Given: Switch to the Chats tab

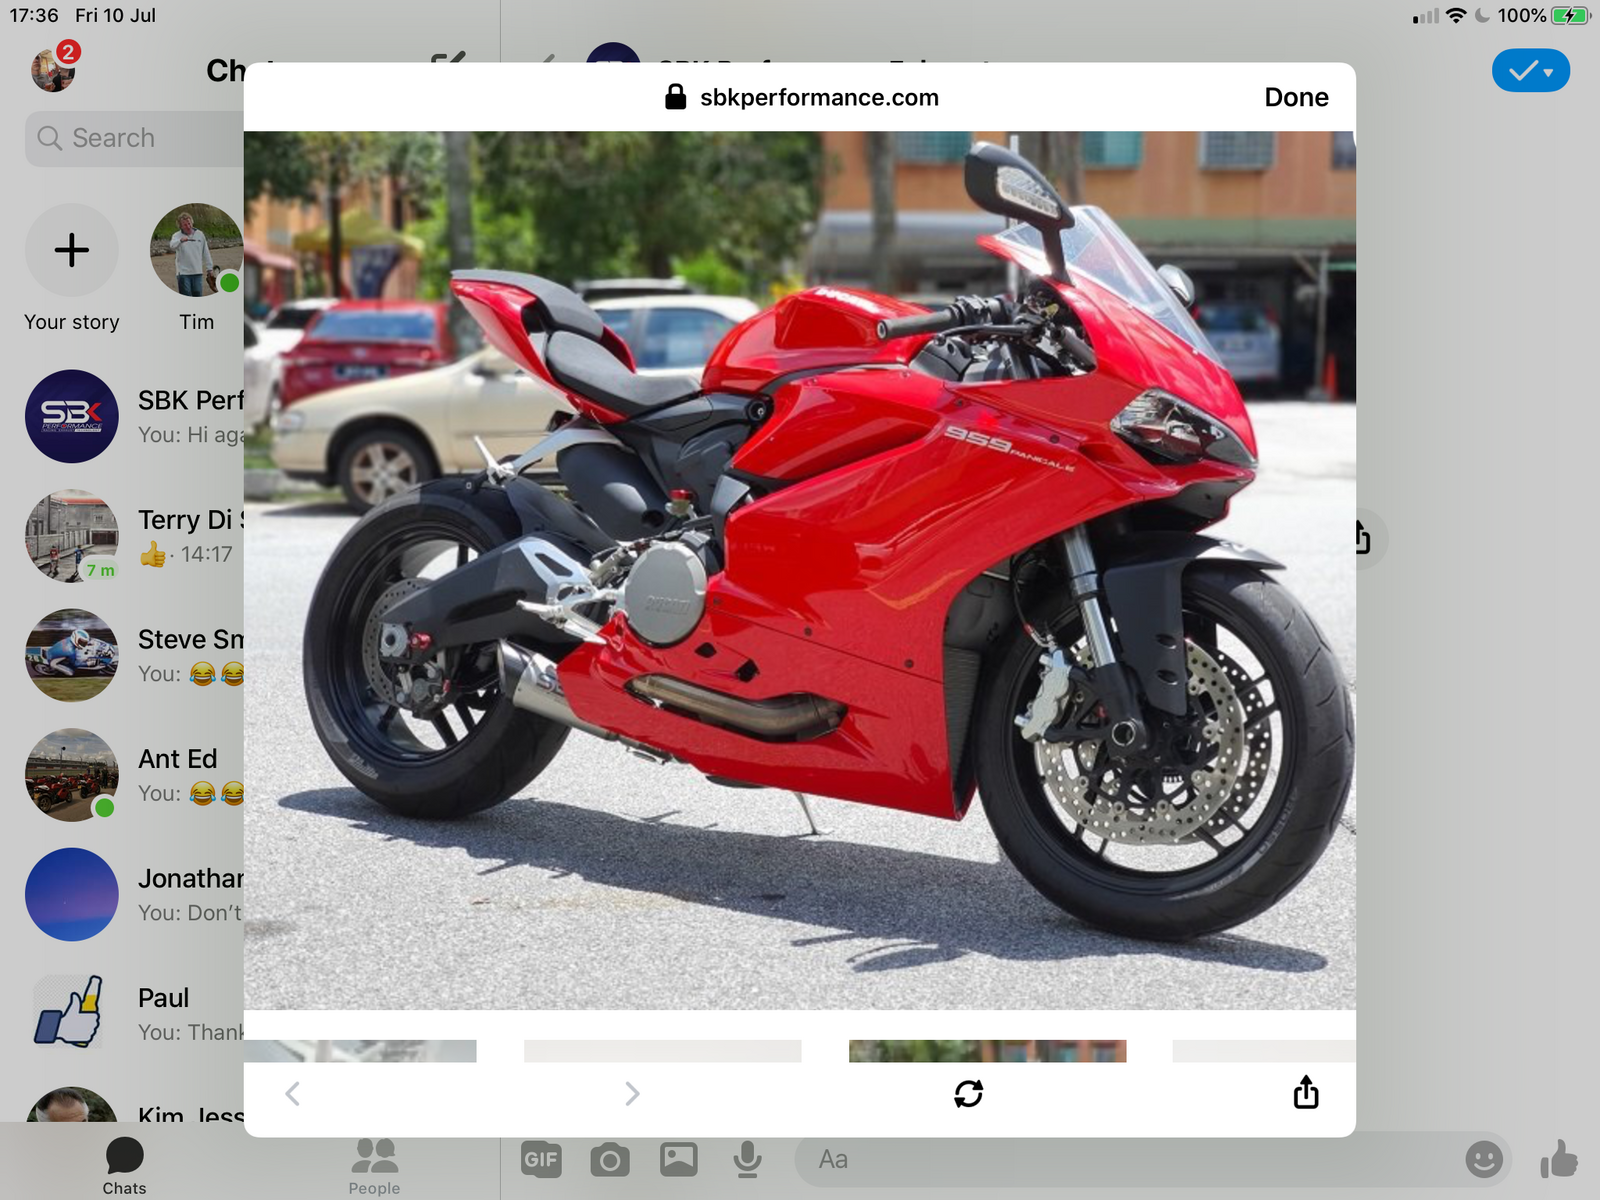Looking at the screenshot, I should pyautogui.click(x=124, y=1166).
